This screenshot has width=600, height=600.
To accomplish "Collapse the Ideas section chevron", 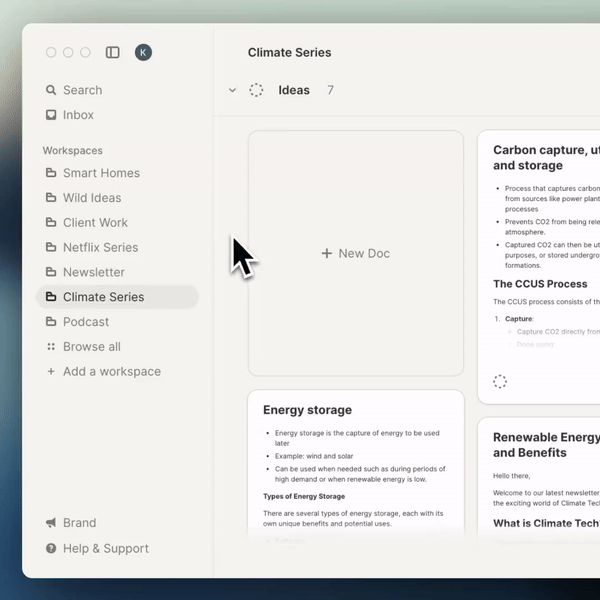I will click(232, 90).
